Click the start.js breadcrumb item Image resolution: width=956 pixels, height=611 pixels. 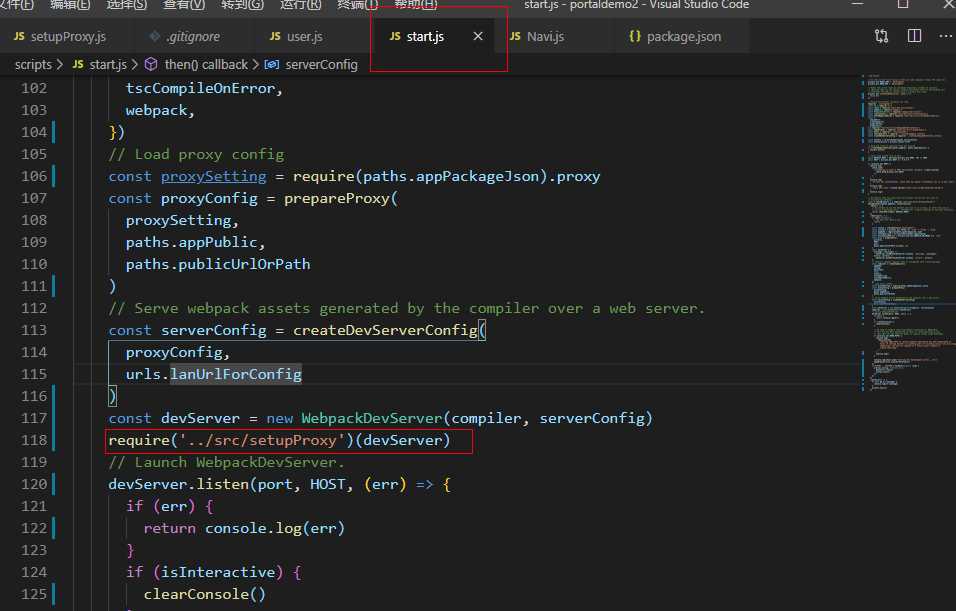[x=99, y=65]
